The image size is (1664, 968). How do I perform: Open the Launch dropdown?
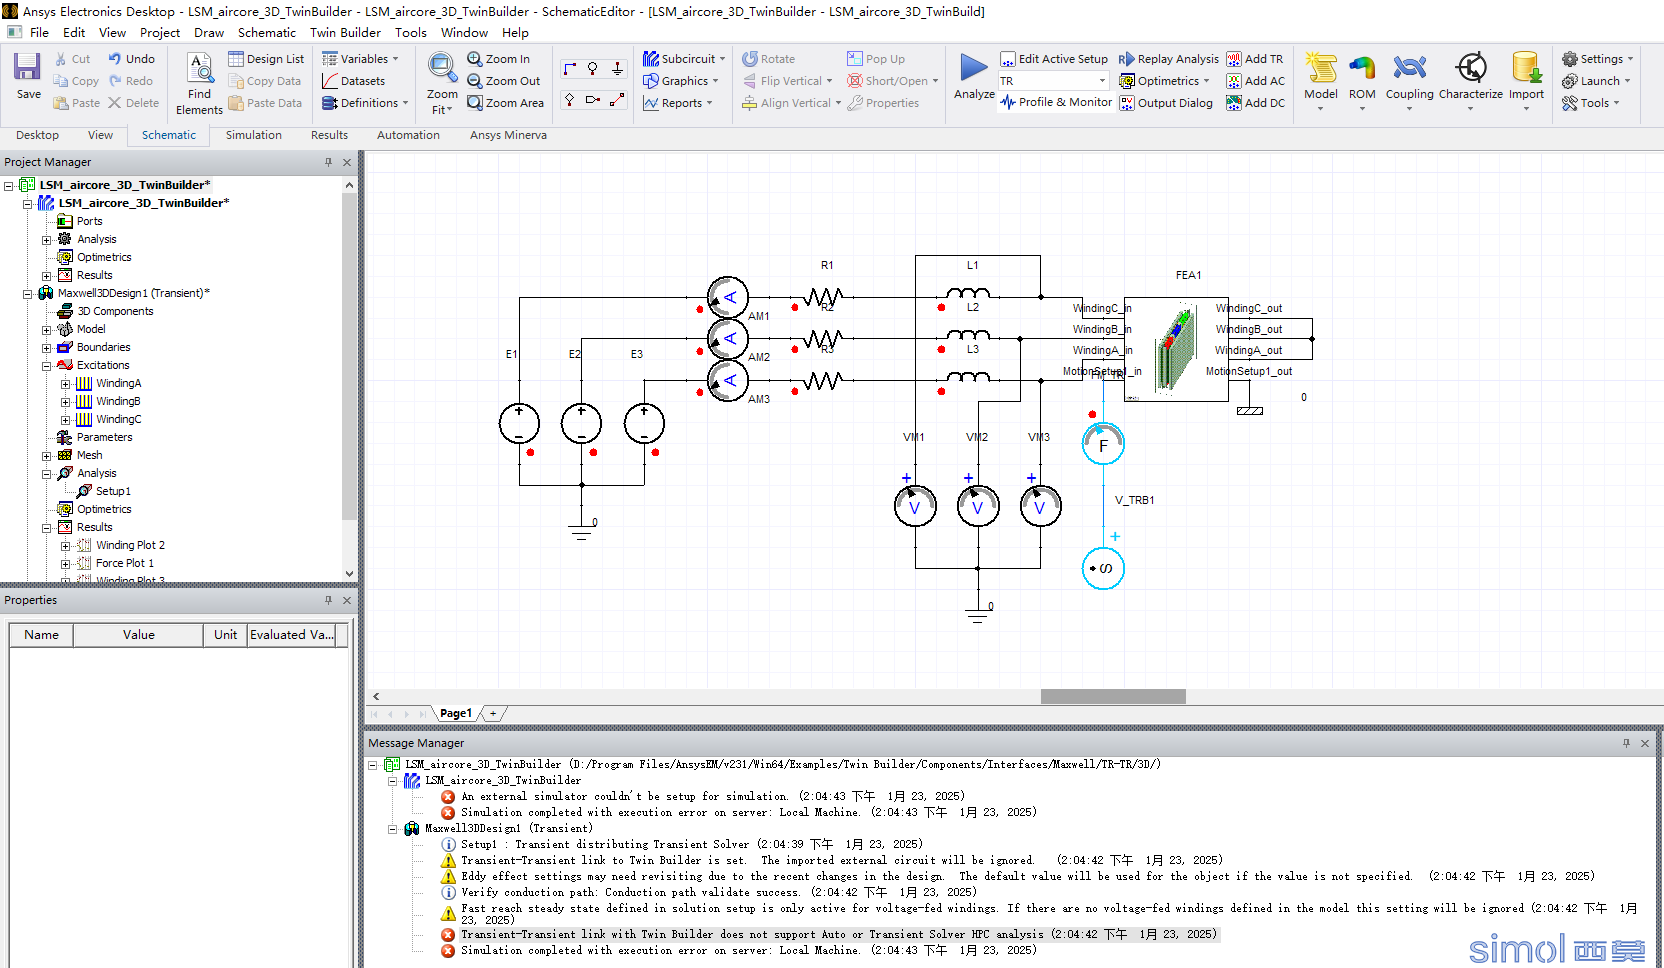pos(1596,81)
